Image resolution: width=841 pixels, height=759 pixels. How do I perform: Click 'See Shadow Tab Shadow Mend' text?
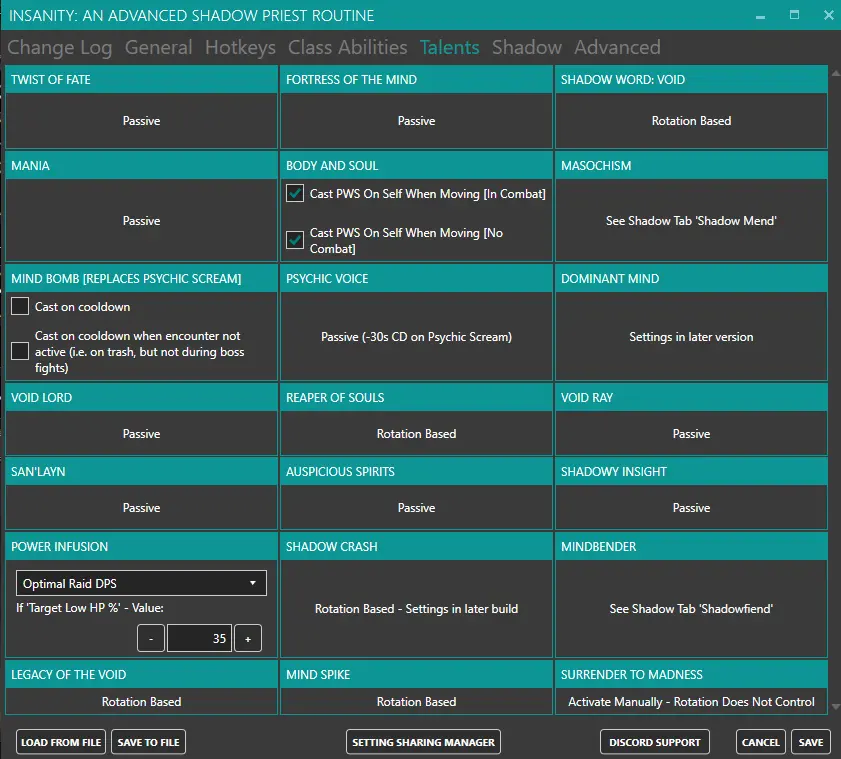pos(691,220)
